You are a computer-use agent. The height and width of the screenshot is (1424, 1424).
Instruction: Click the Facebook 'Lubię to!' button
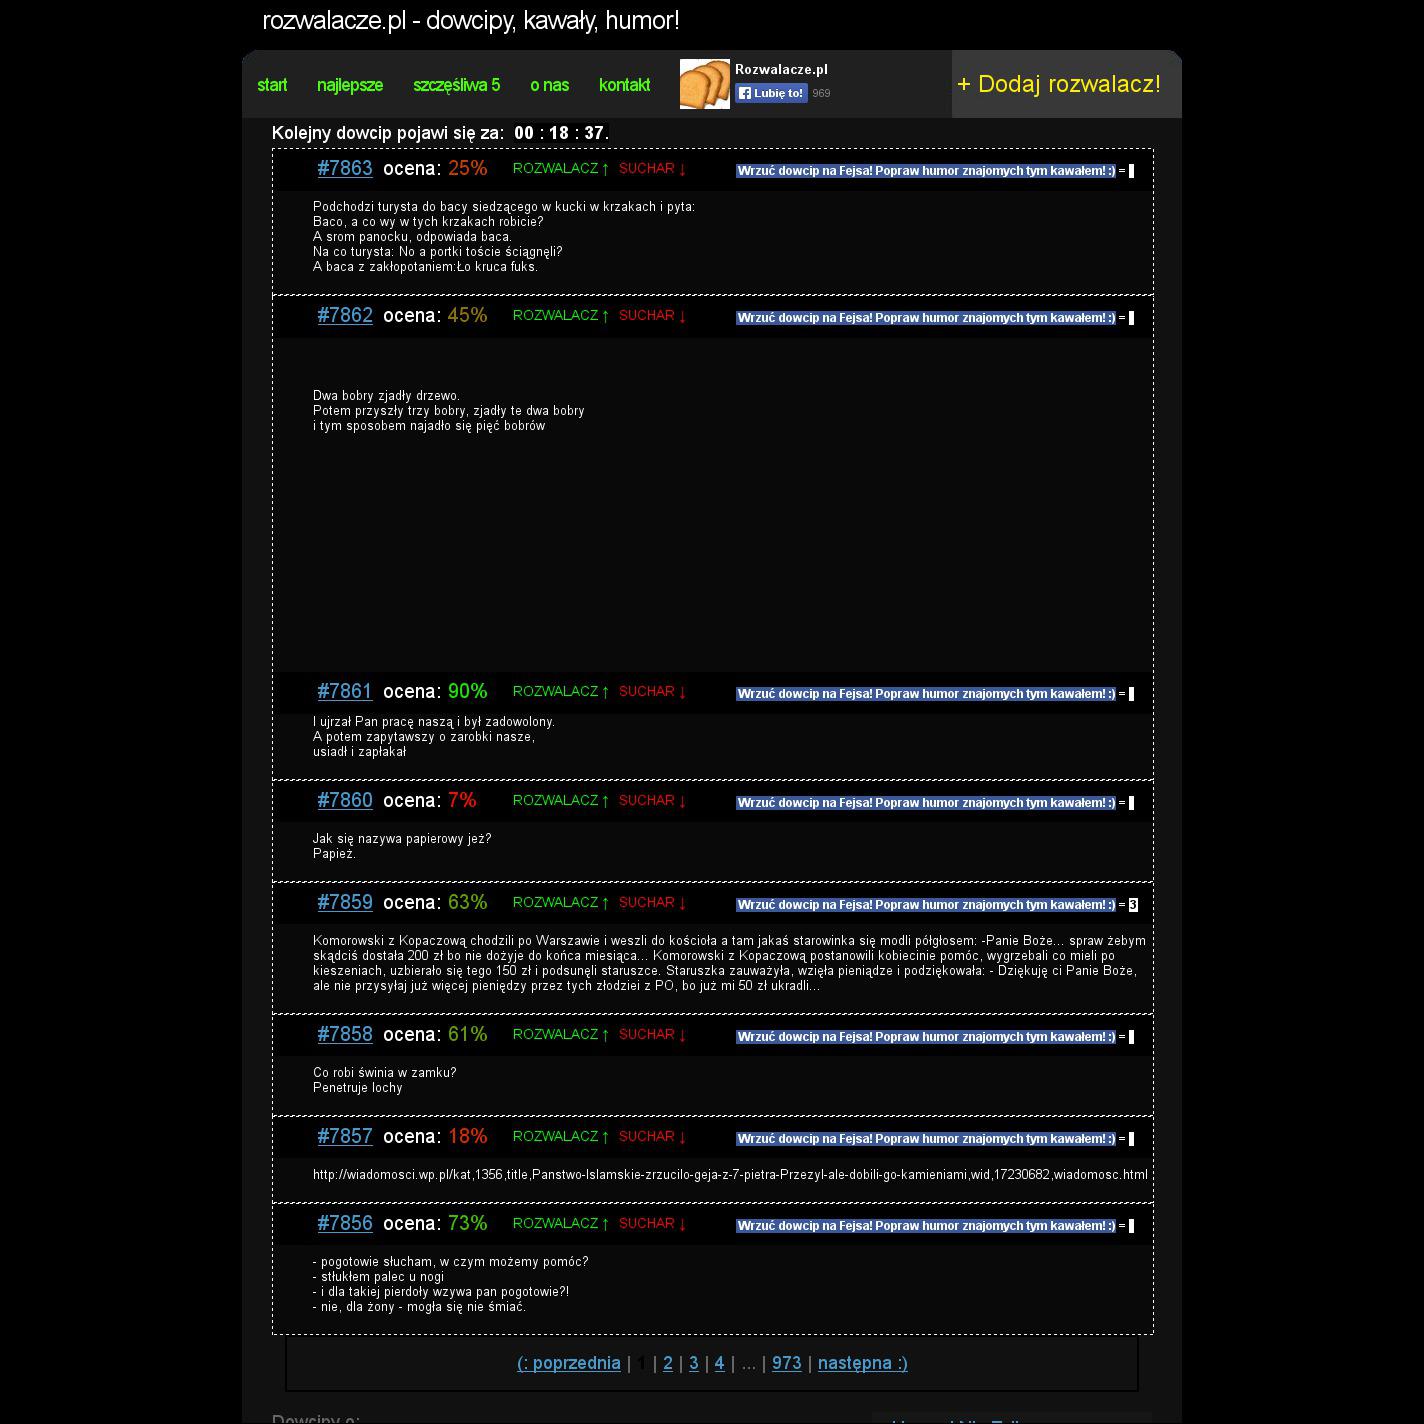coord(771,93)
